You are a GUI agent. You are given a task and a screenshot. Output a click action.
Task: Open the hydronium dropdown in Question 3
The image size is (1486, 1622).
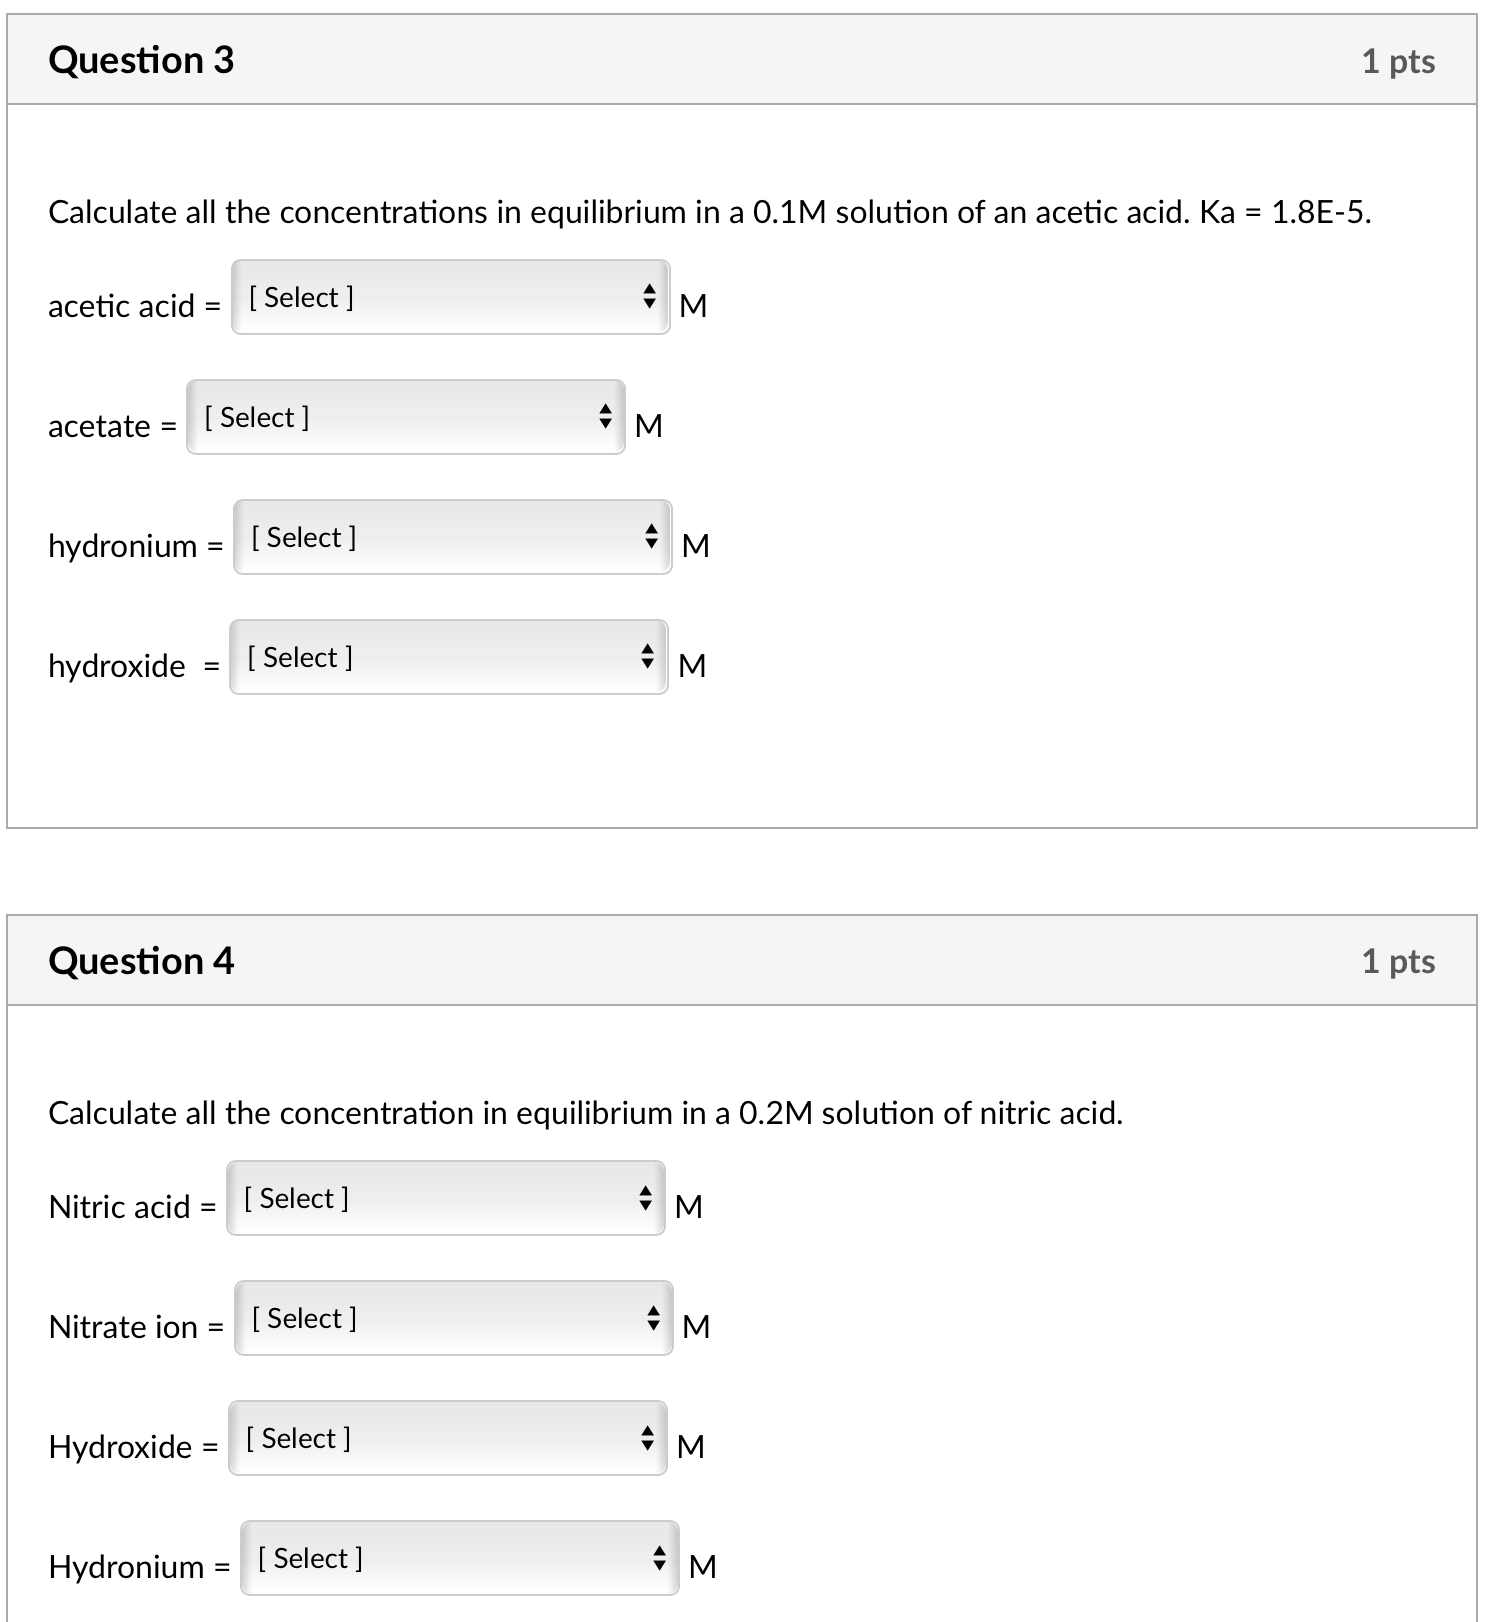pos(450,538)
